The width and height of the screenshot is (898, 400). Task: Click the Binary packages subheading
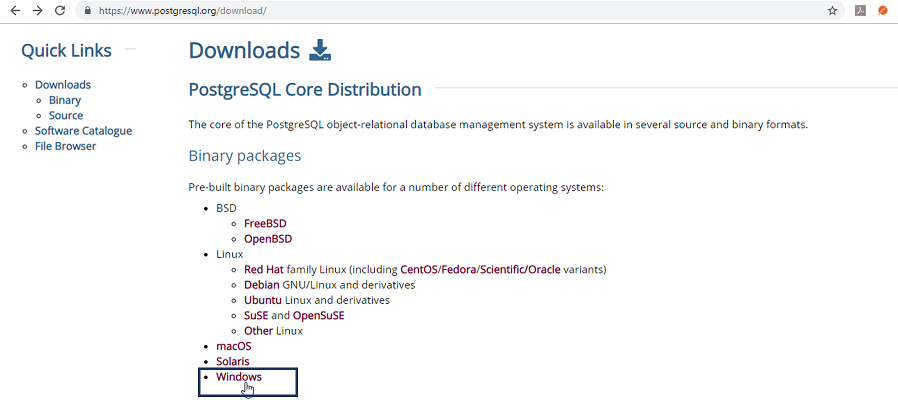[x=245, y=156]
